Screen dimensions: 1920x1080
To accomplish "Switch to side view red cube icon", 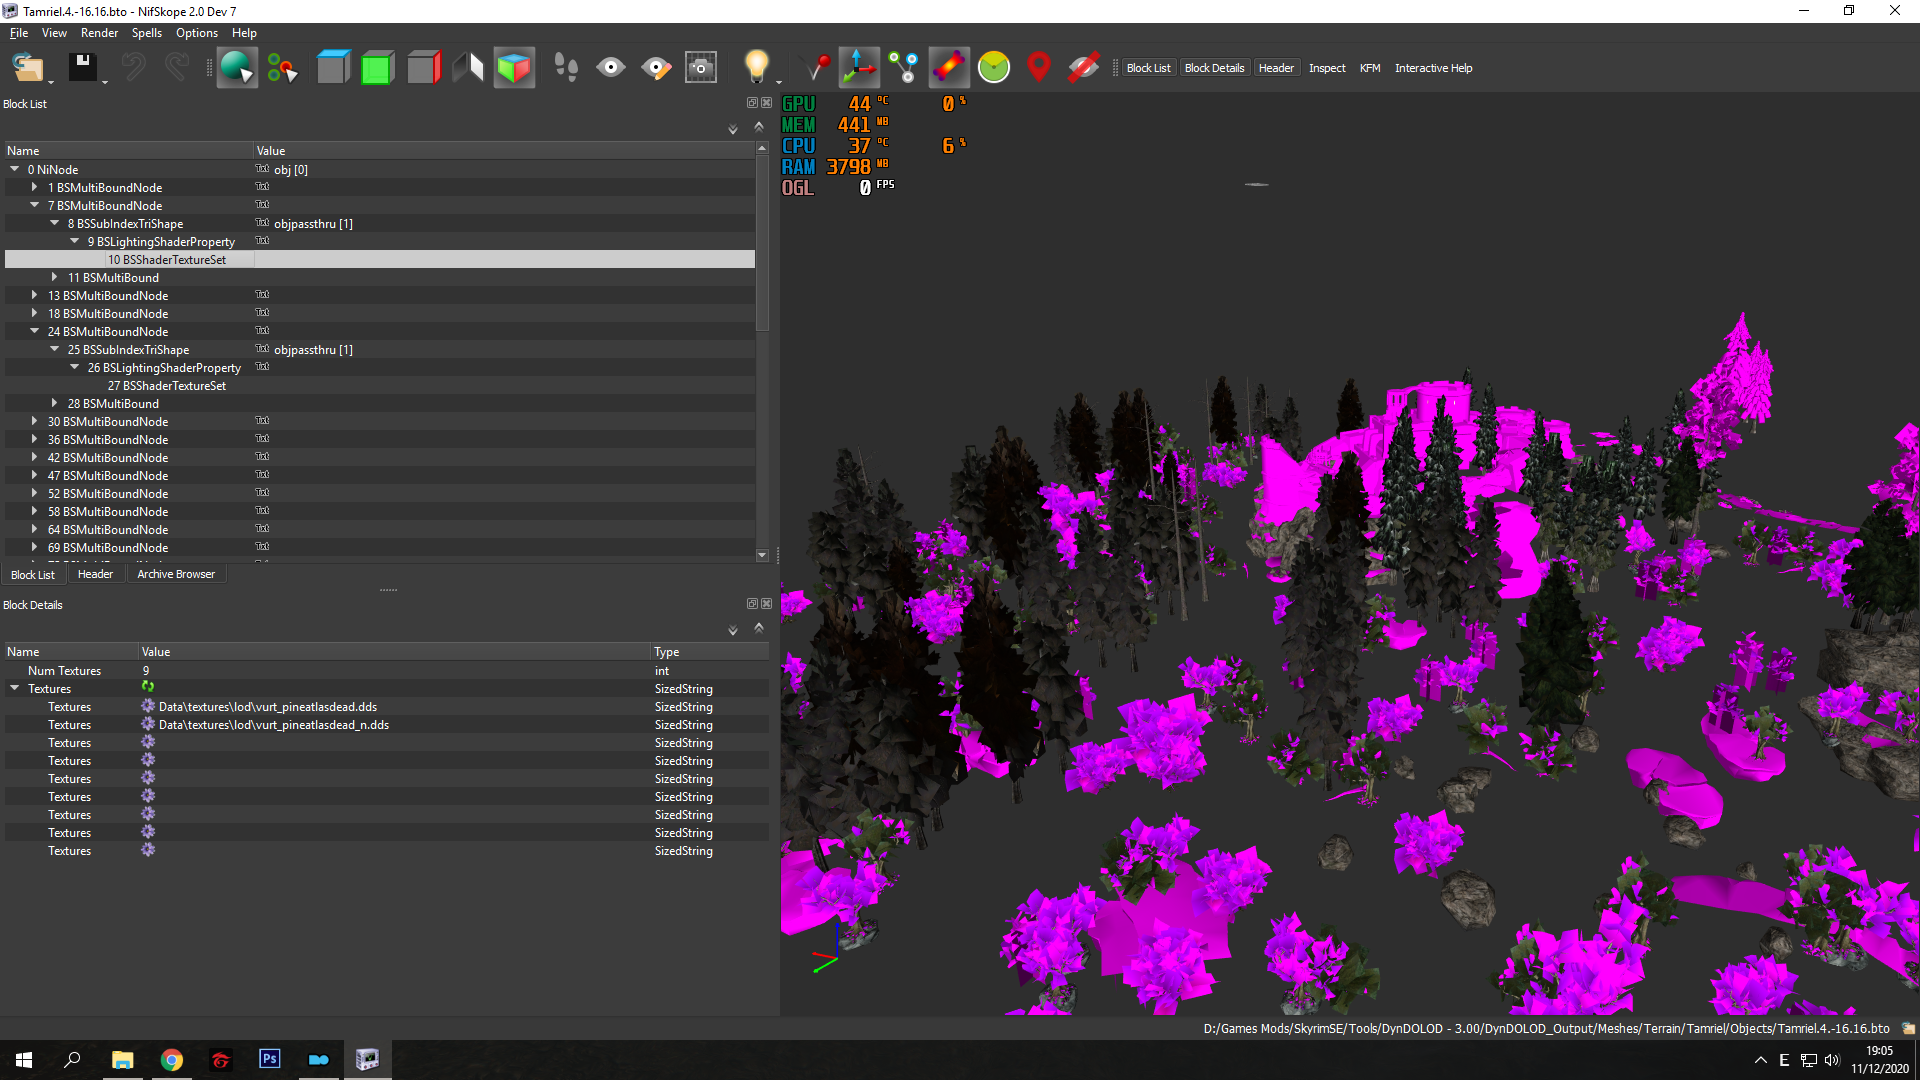I will coord(423,68).
